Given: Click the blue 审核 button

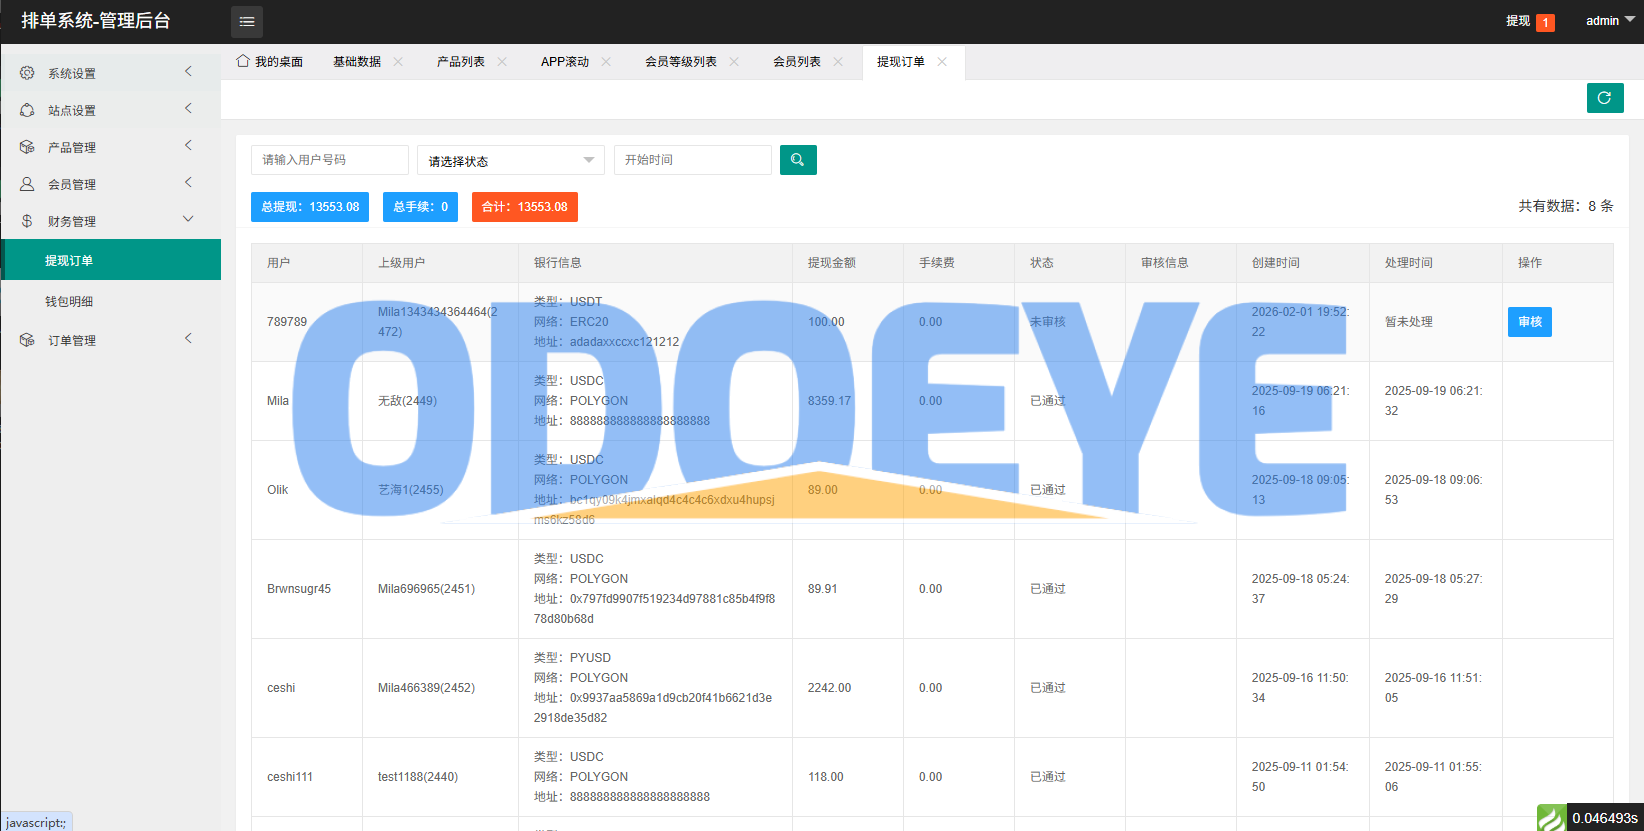Looking at the screenshot, I should 1529,322.
